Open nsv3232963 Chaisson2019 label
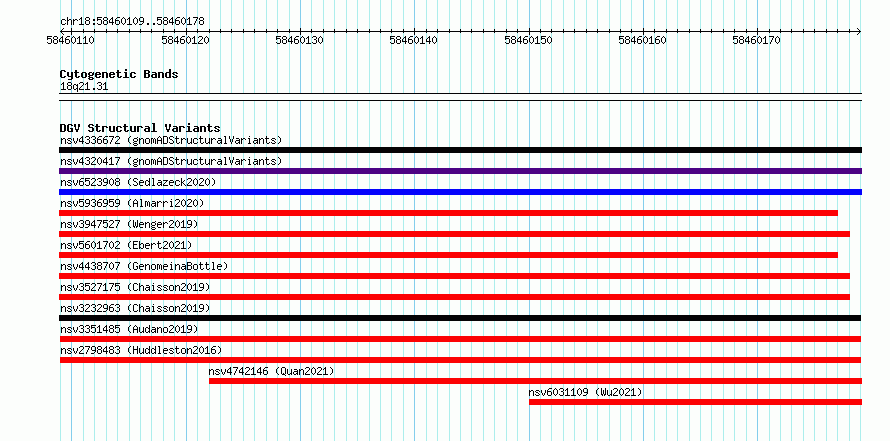 pos(135,308)
